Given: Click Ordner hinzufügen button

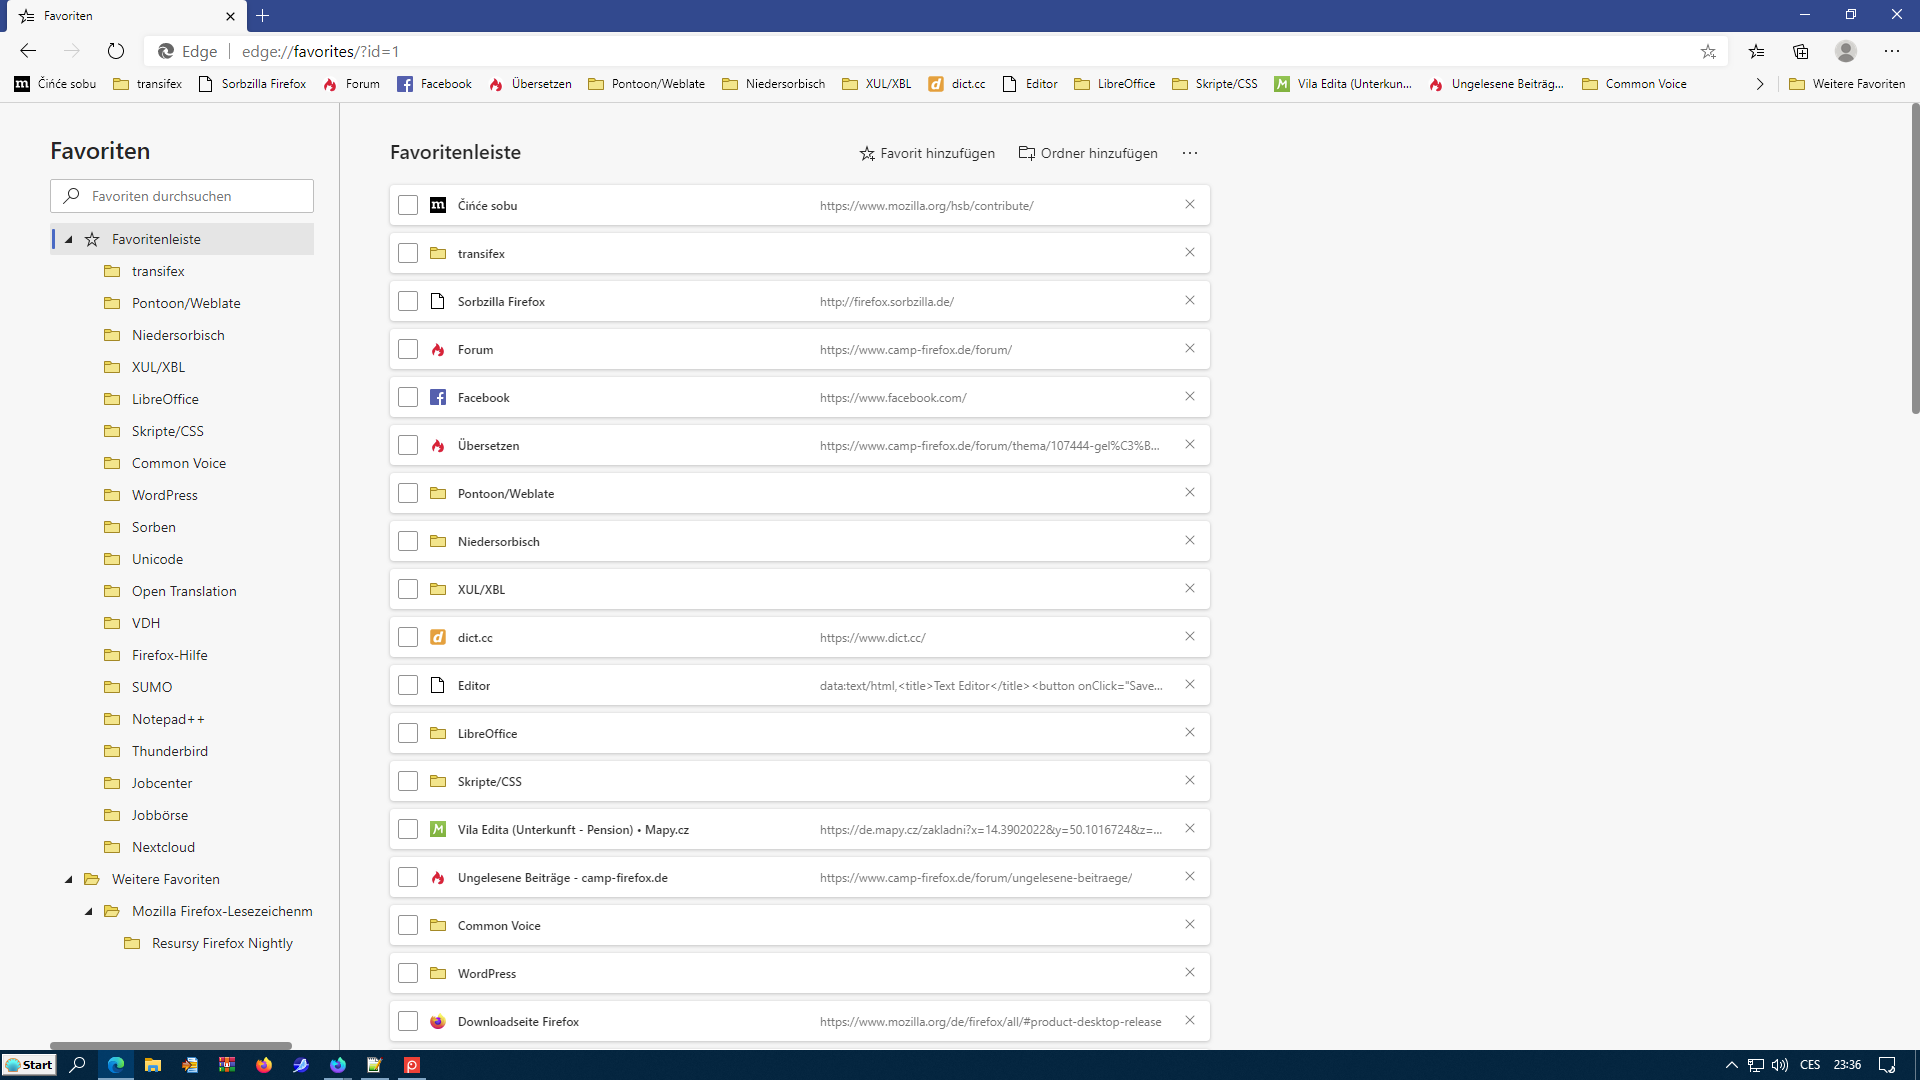Looking at the screenshot, I should (1088, 153).
